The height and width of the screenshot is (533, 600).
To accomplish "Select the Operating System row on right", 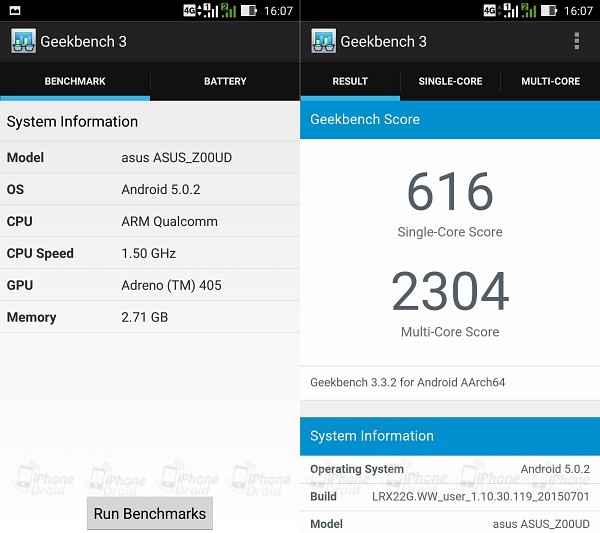I will (450, 469).
